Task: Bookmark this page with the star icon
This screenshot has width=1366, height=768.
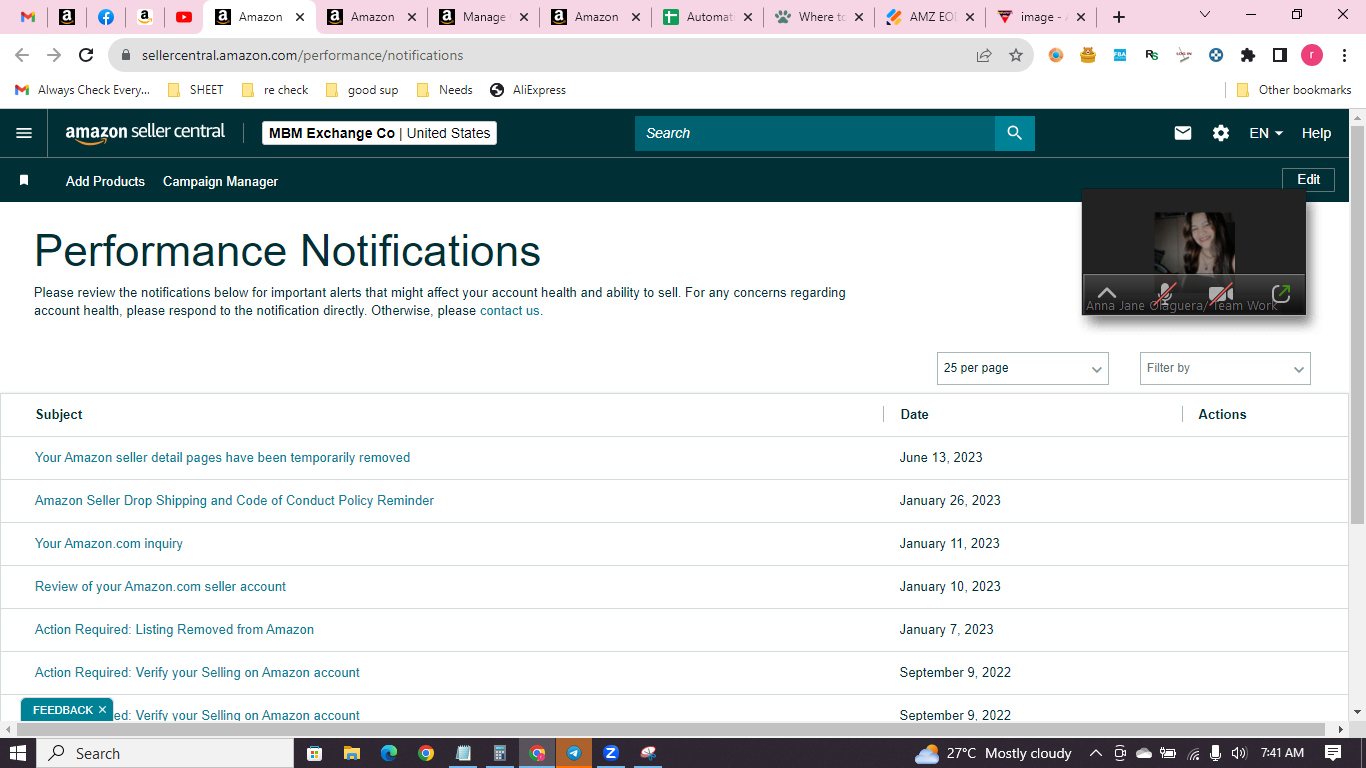Action: (x=1016, y=55)
